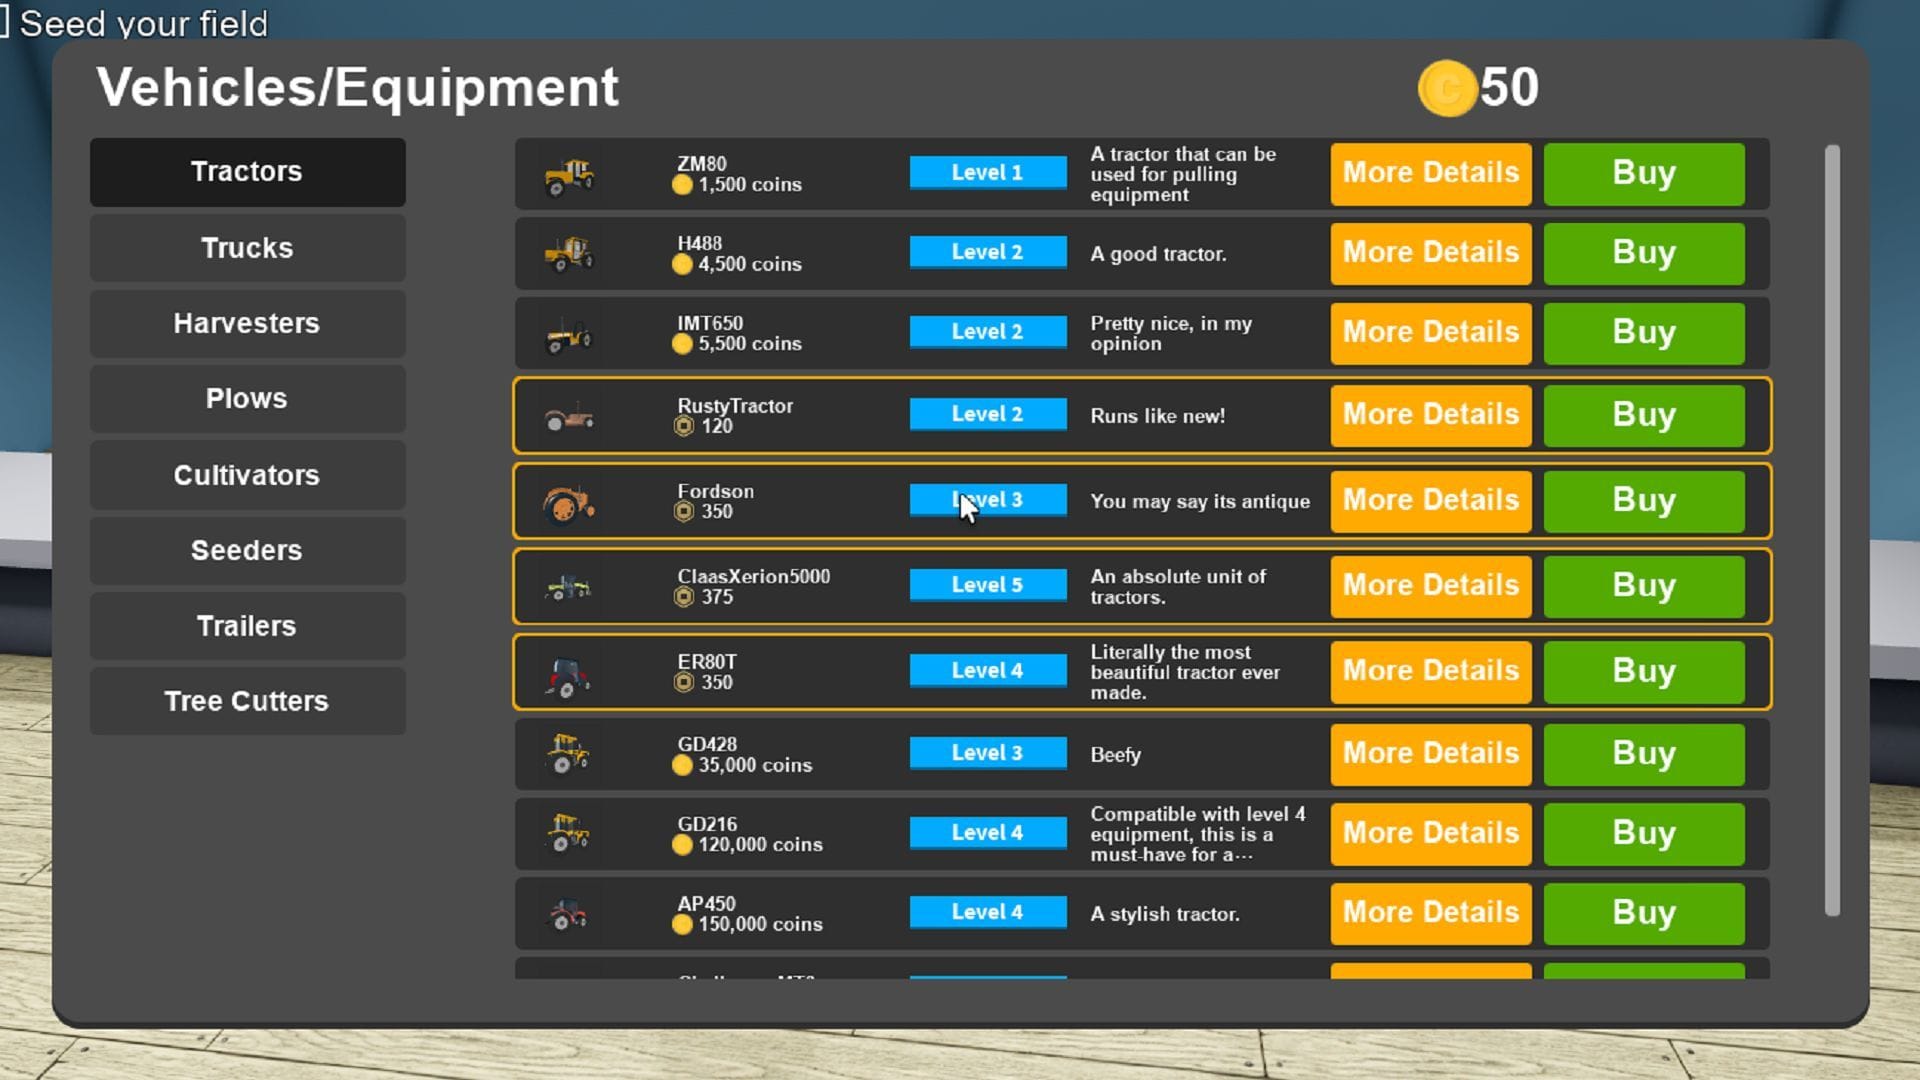Click the Level 5 badge on ClaasXerion5000

pos(987,585)
